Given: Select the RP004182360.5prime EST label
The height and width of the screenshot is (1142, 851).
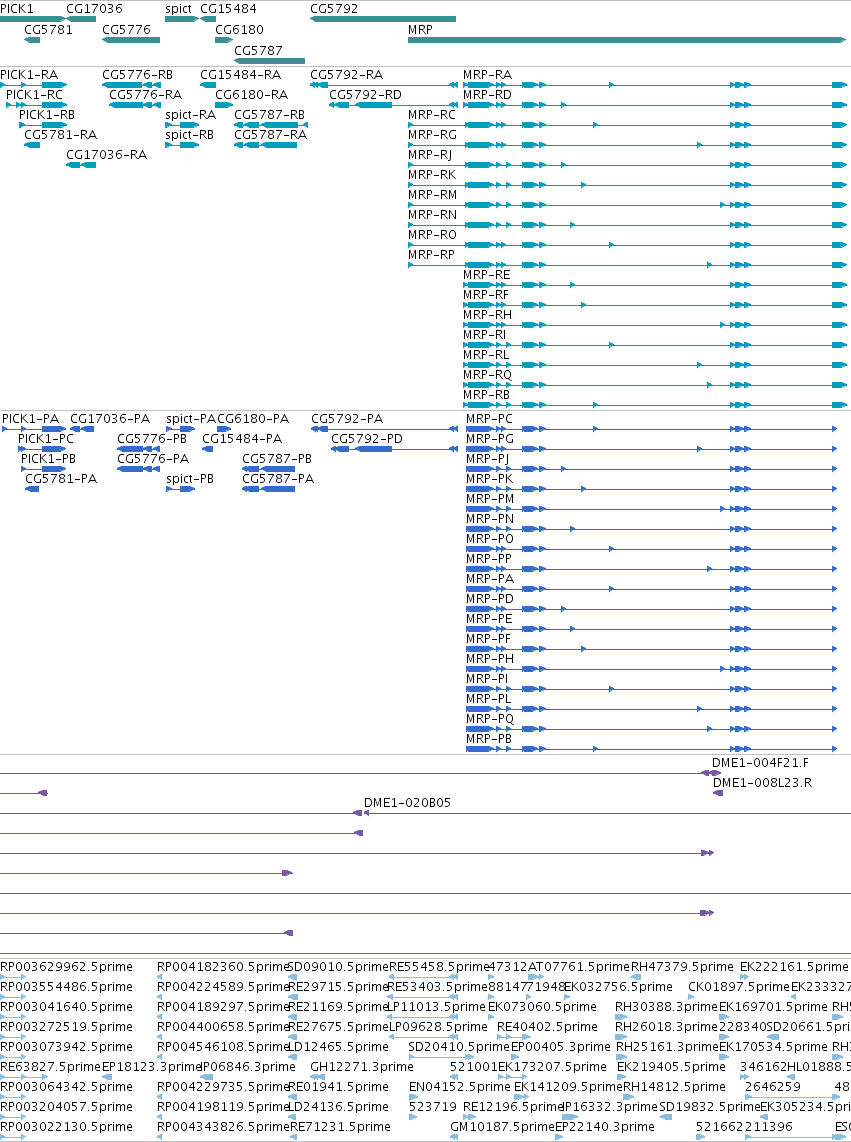Looking at the screenshot, I should pos(223,967).
